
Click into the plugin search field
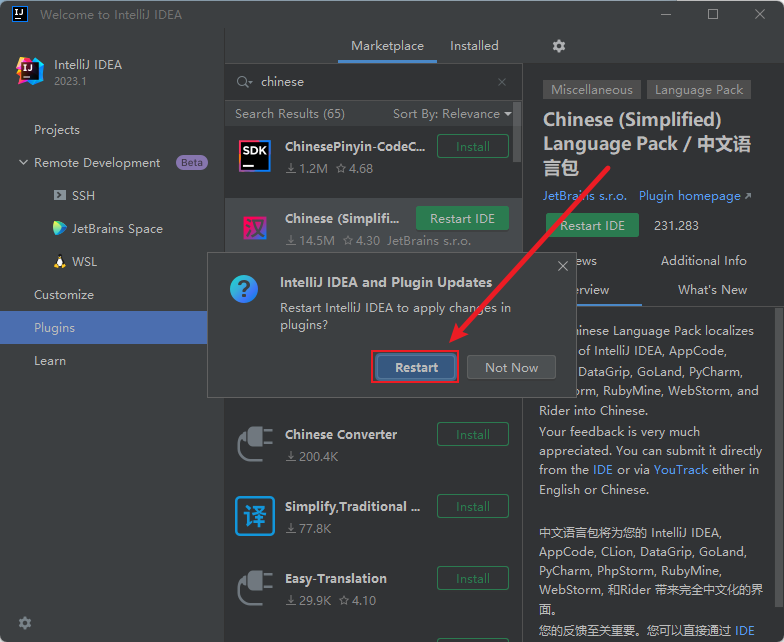click(x=375, y=82)
